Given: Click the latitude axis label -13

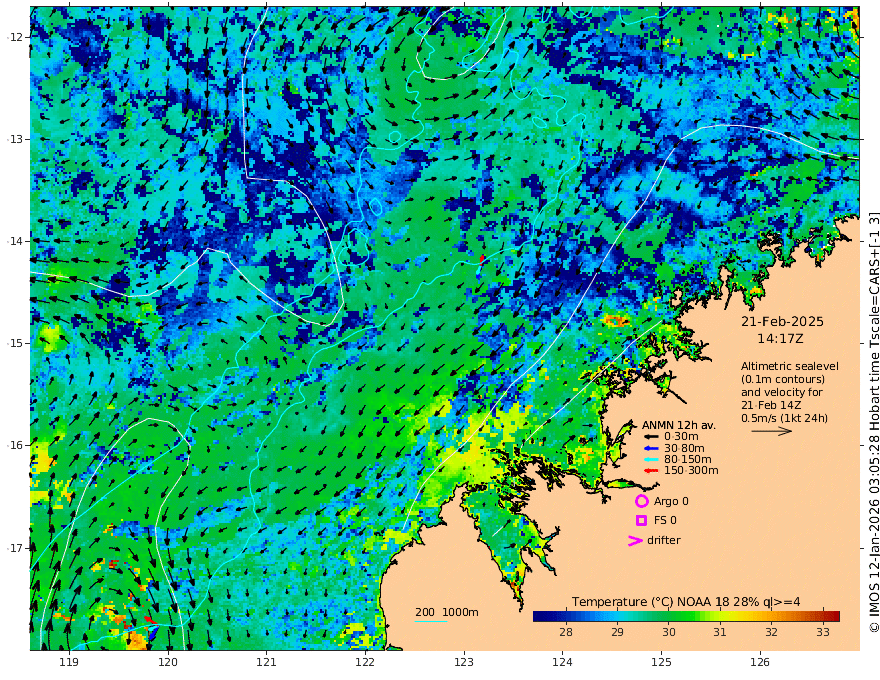Looking at the screenshot, I should coord(15,139).
